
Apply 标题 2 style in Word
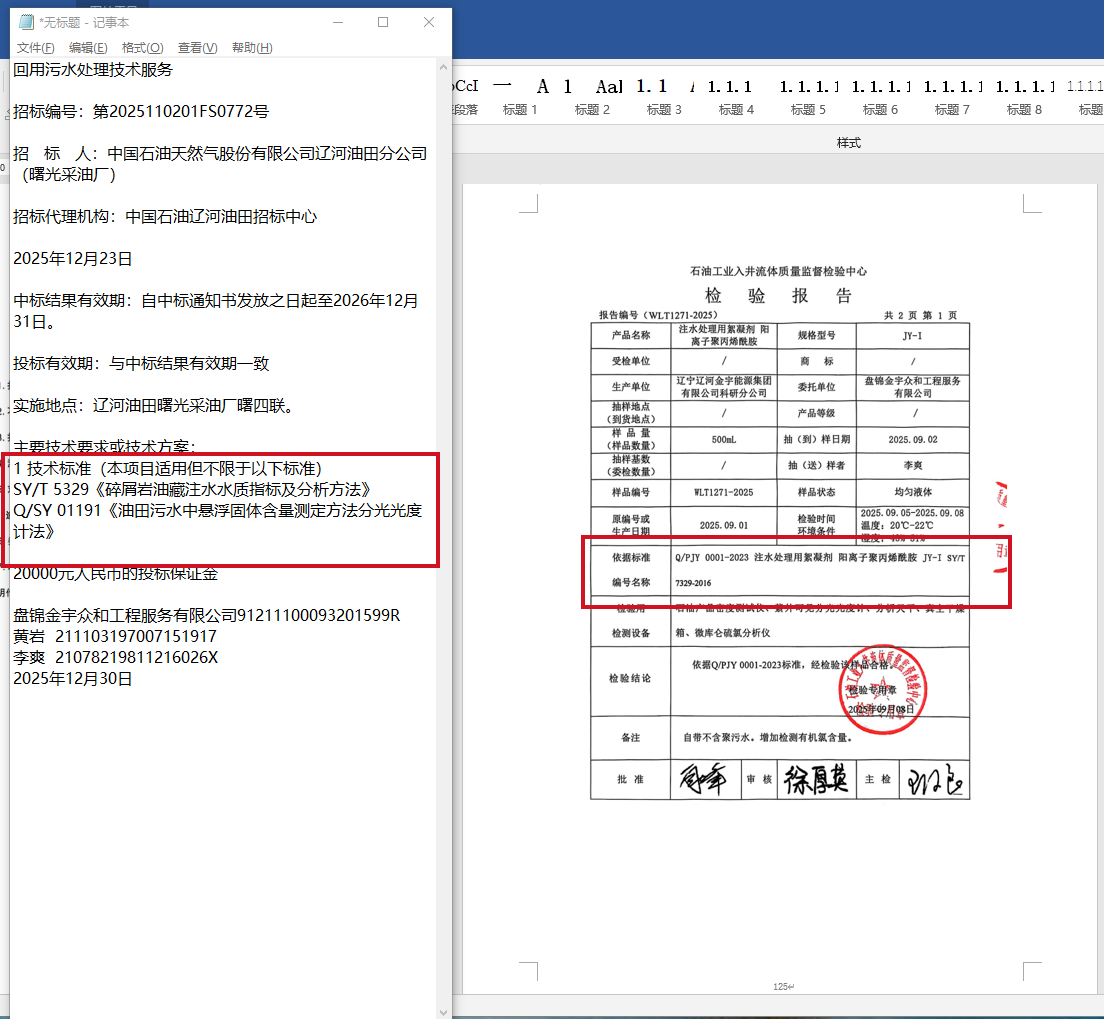click(x=592, y=97)
